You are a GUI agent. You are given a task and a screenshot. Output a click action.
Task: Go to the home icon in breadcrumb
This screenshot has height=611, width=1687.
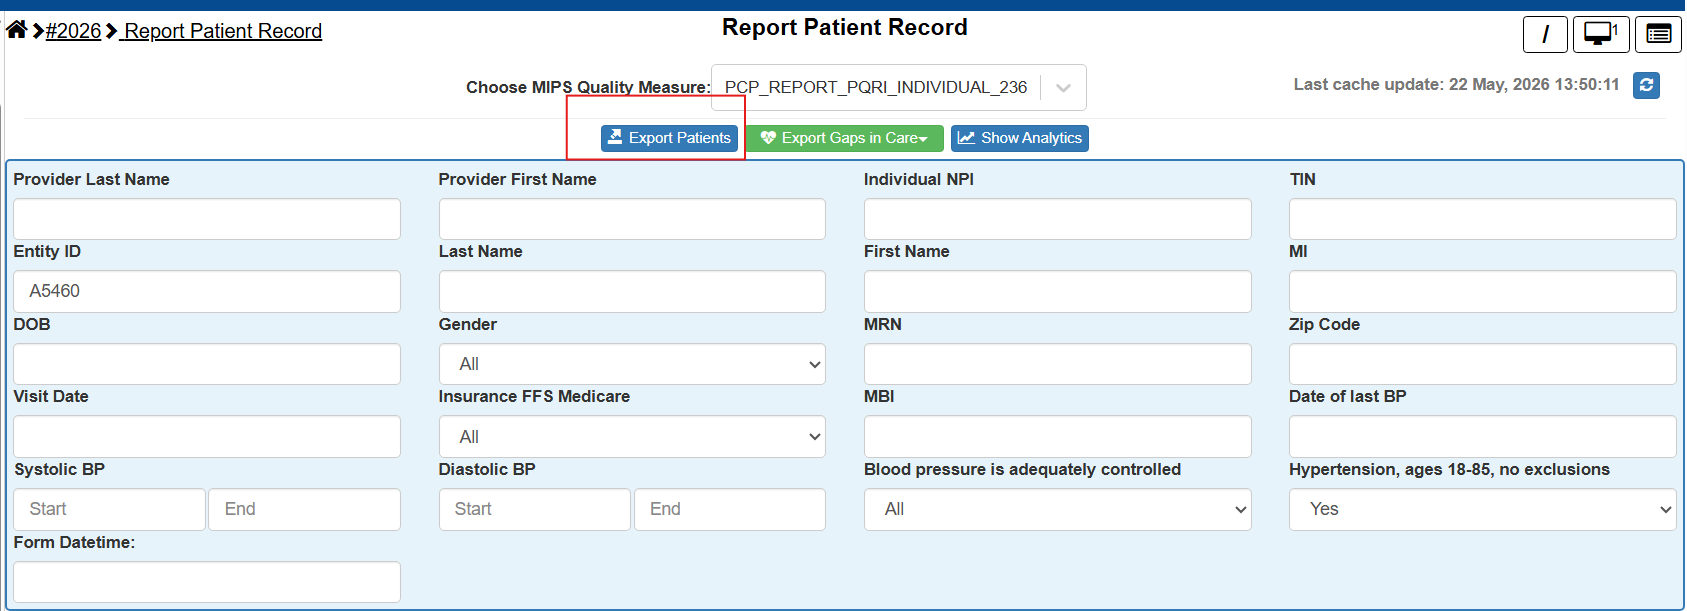17,30
